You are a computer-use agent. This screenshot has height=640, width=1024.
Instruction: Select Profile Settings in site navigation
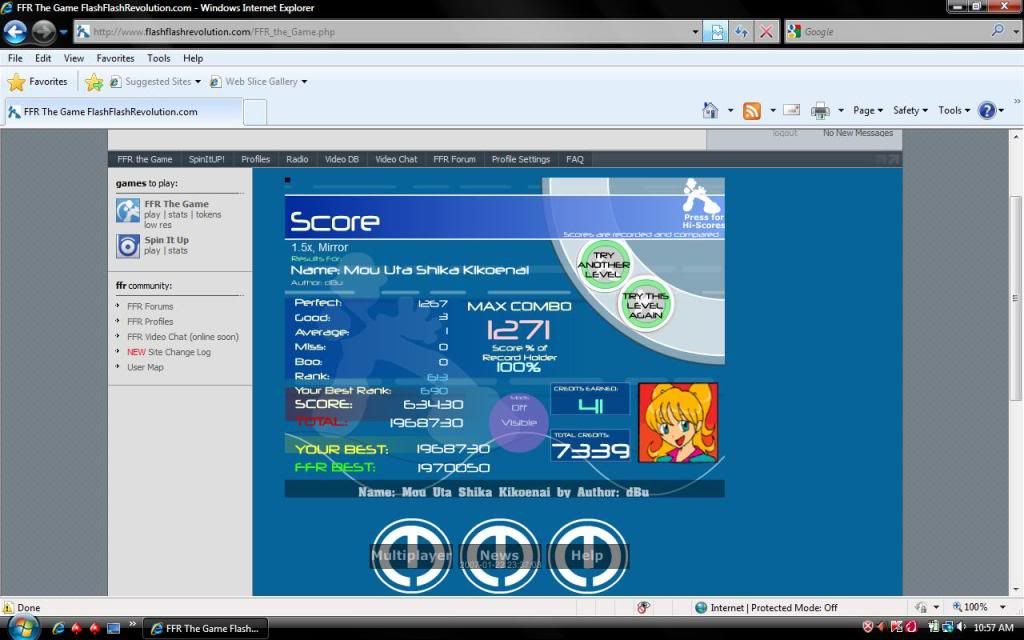coord(520,159)
